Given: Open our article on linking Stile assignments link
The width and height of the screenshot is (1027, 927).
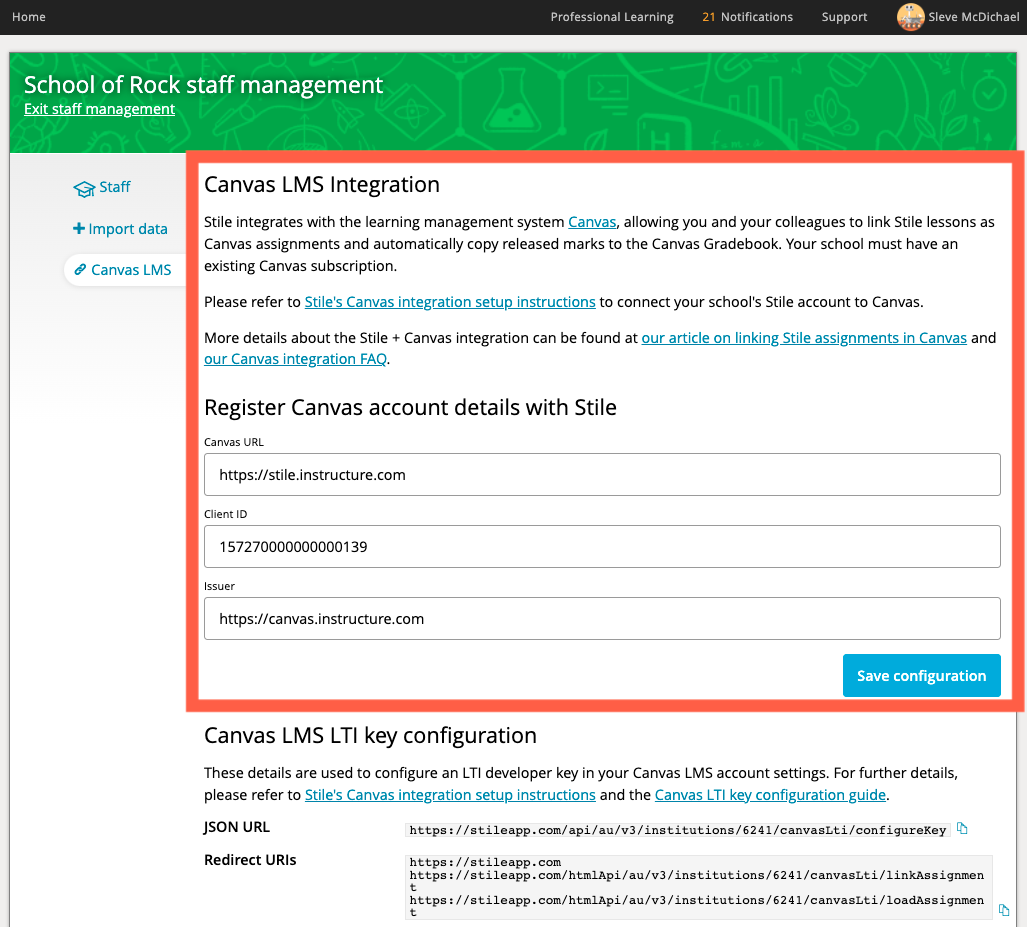Looking at the screenshot, I should tap(804, 338).
